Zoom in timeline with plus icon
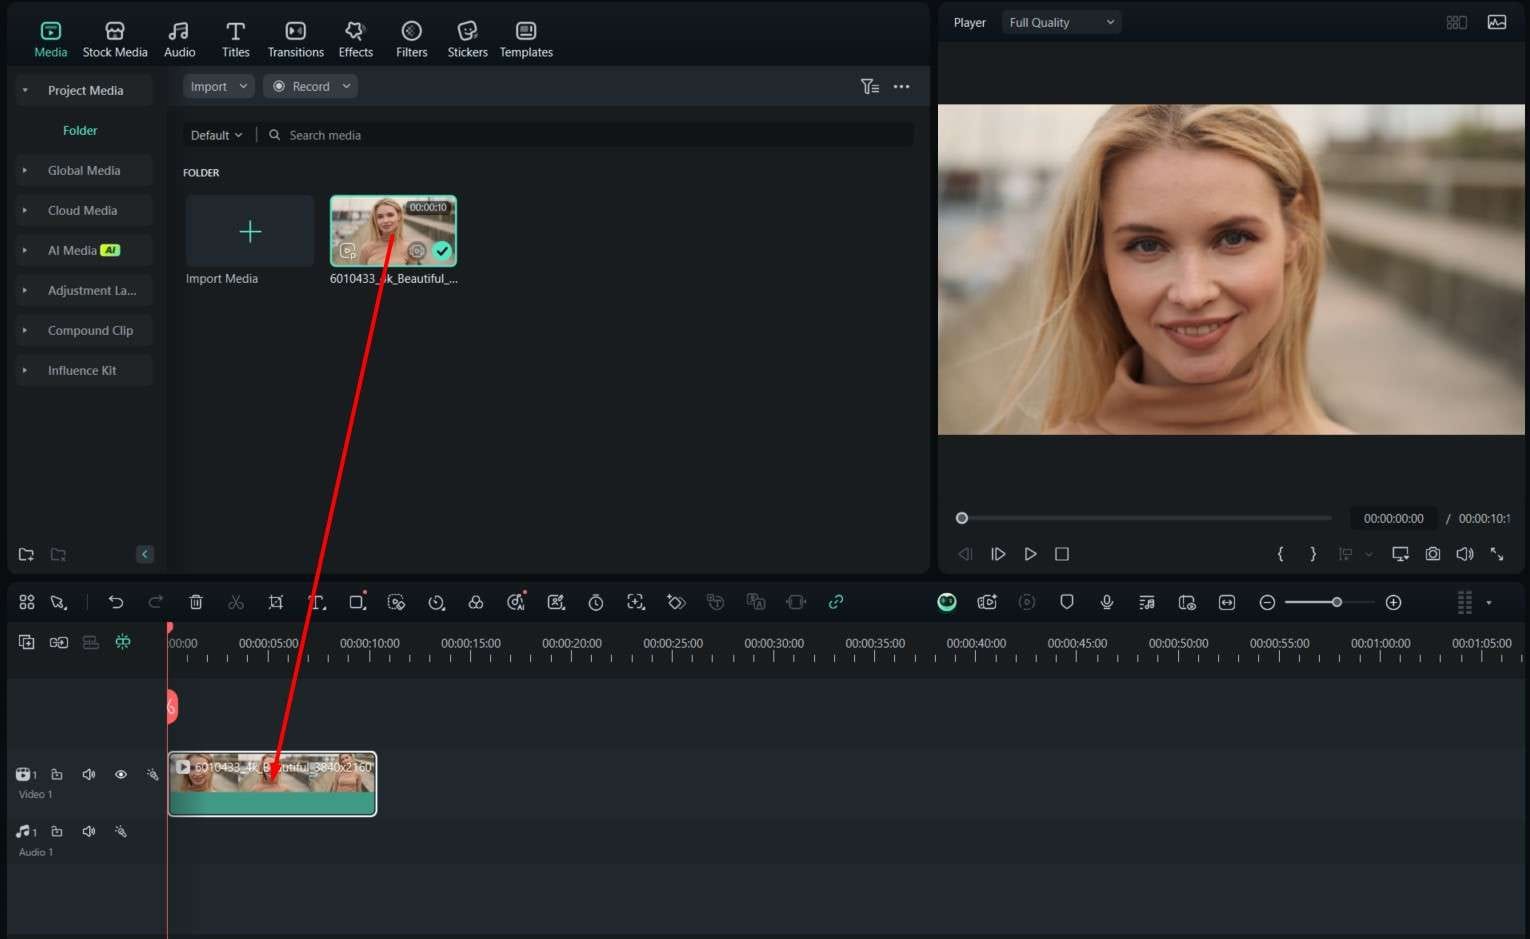The image size is (1530, 939). [x=1394, y=602]
